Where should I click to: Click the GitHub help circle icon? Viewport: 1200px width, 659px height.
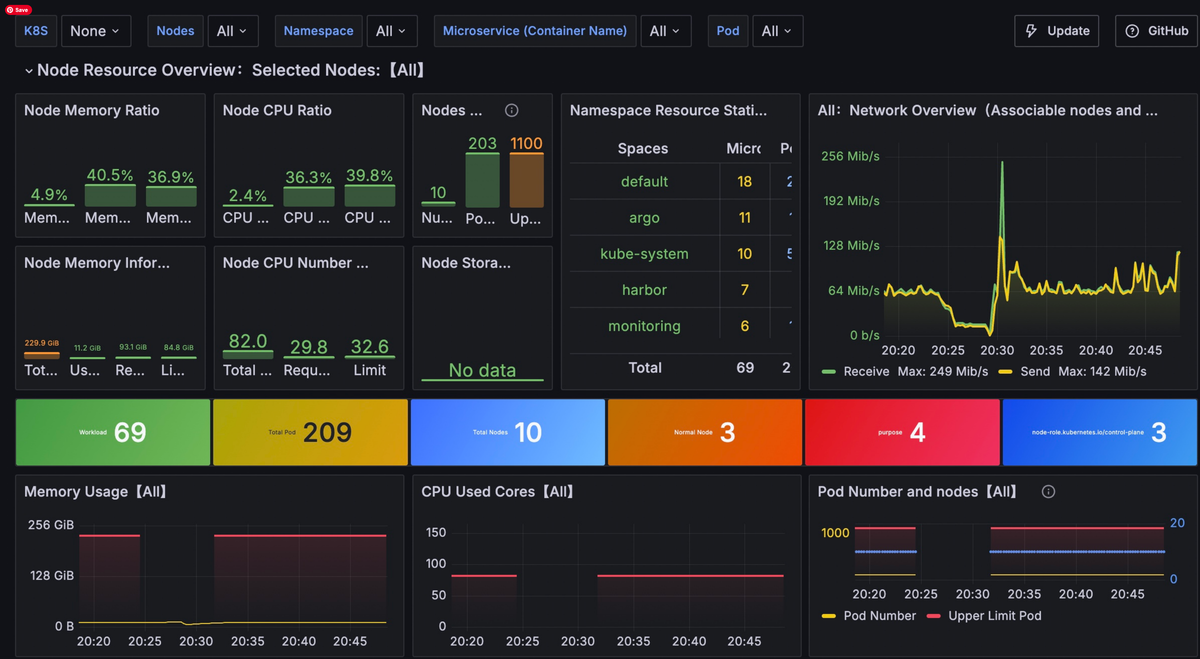1132,31
